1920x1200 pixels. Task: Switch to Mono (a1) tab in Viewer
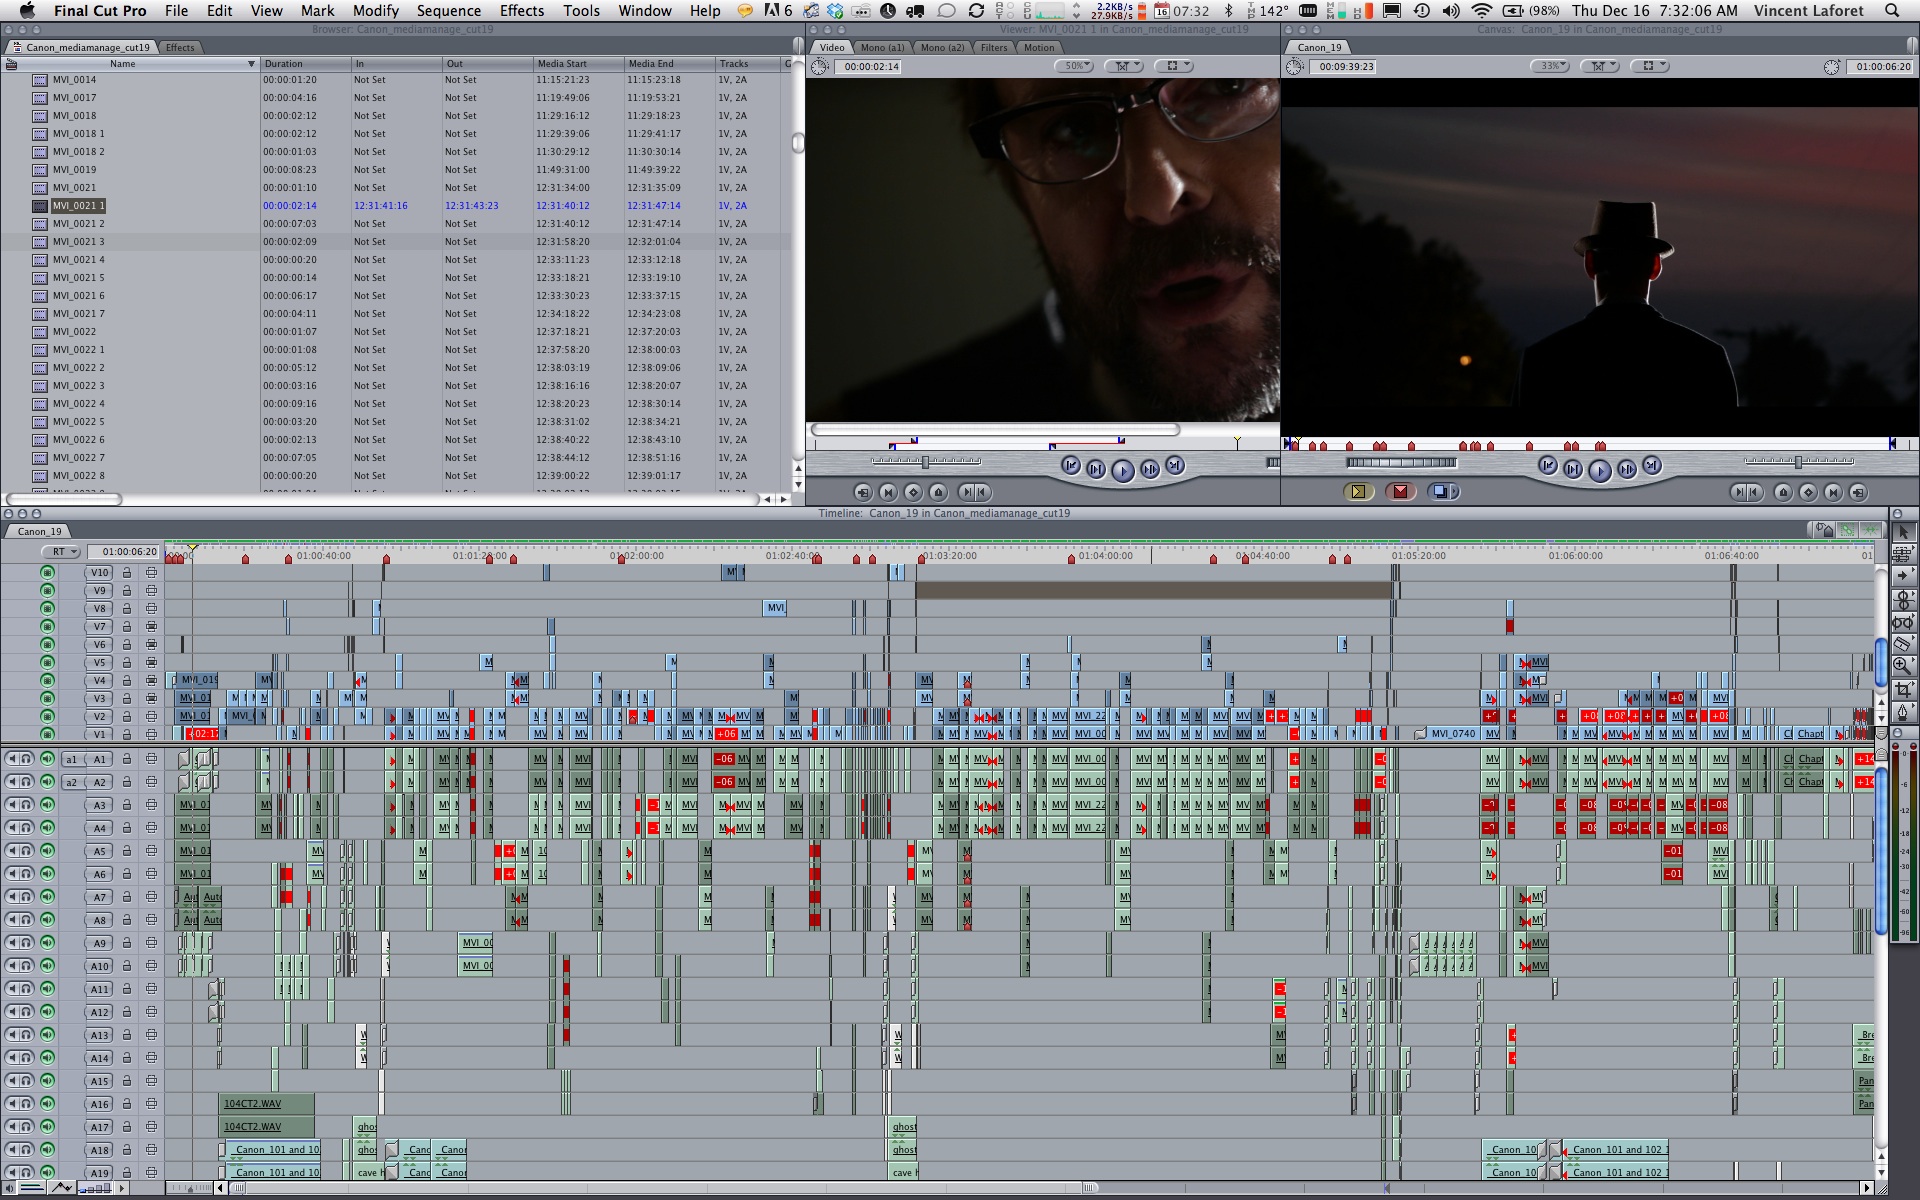click(x=882, y=47)
